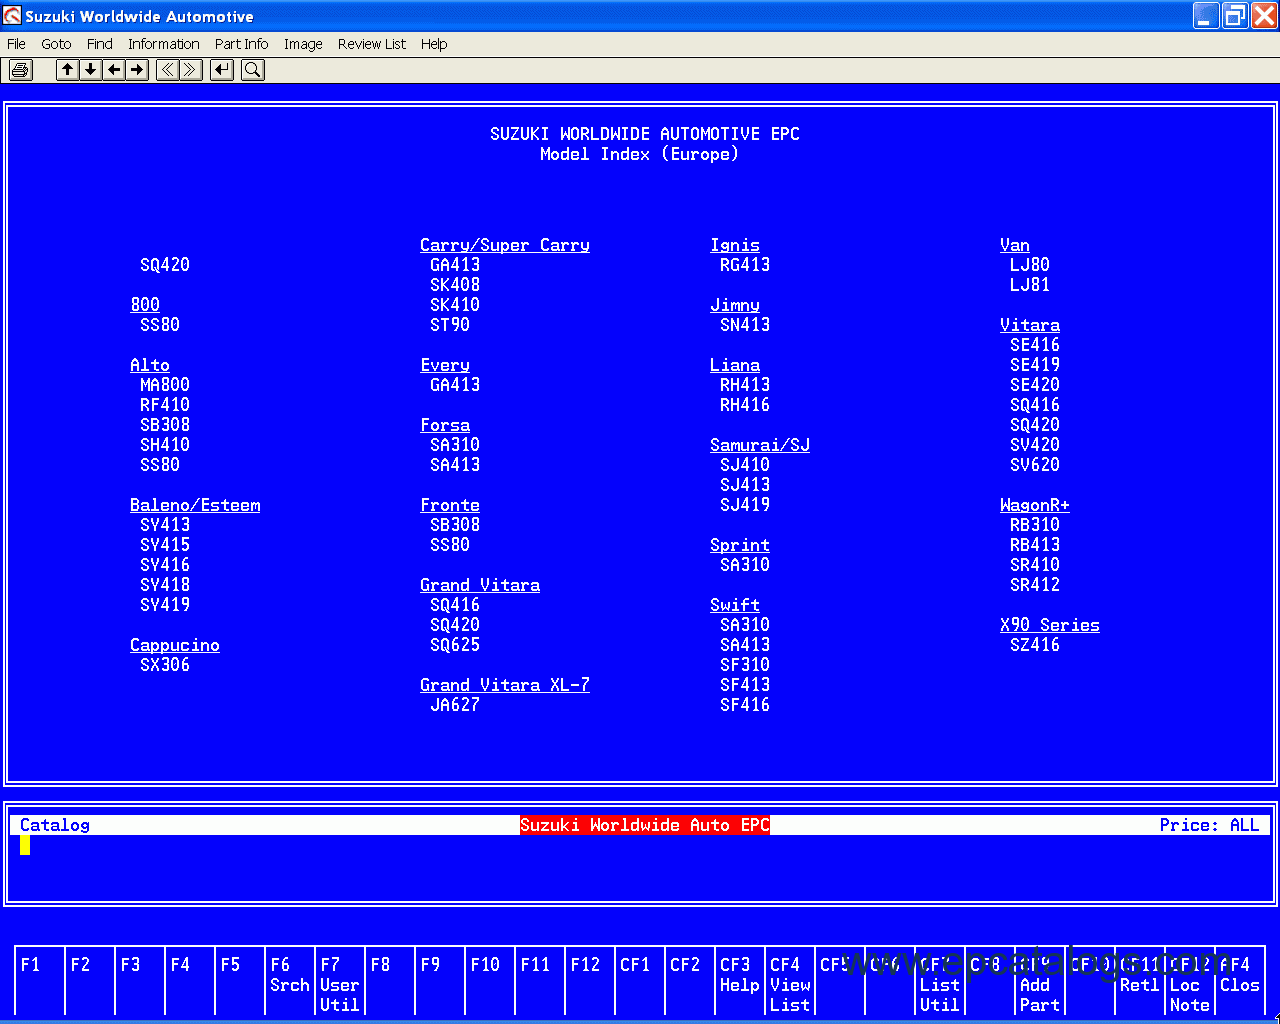Screen dimensions: 1280x1024
Task: Select model SK408 under Carry/Super Carry
Action: coord(455,285)
